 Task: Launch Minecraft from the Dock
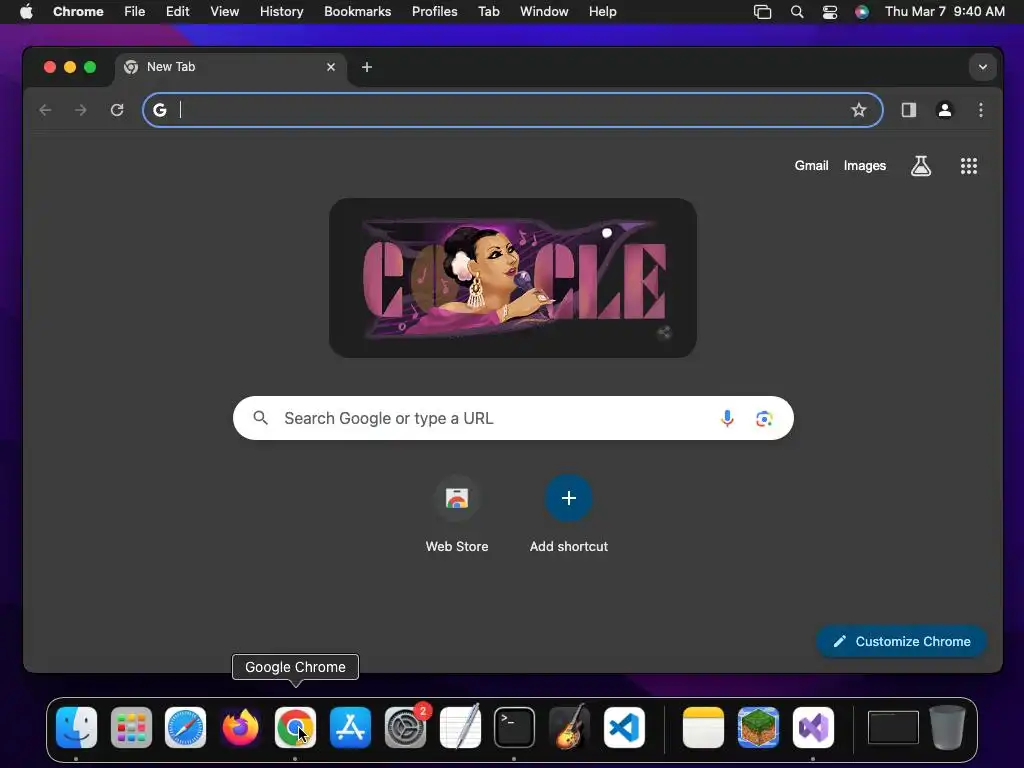(x=758, y=728)
